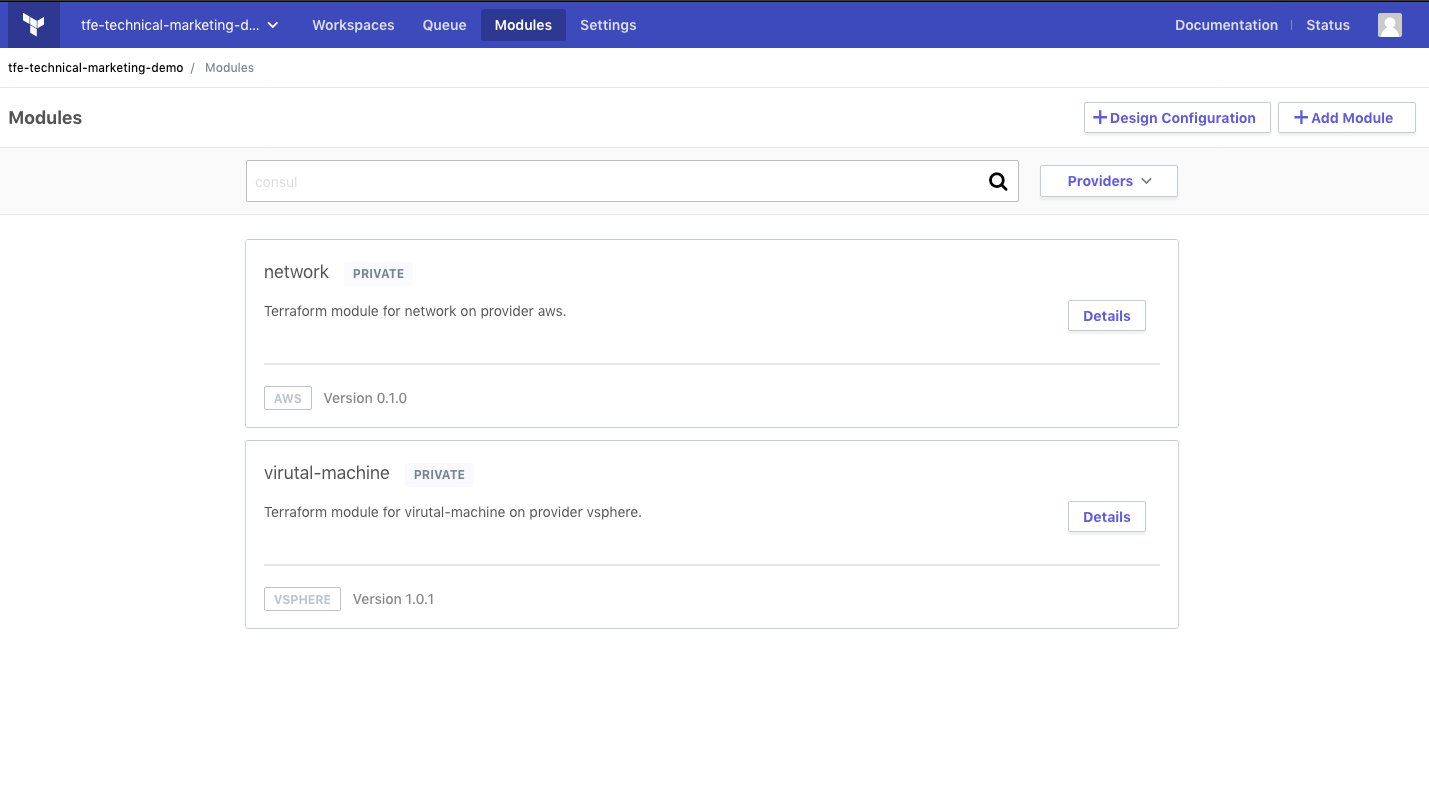Open the Status link
This screenshot has height=788, width=1429.
pos(1328,25)
